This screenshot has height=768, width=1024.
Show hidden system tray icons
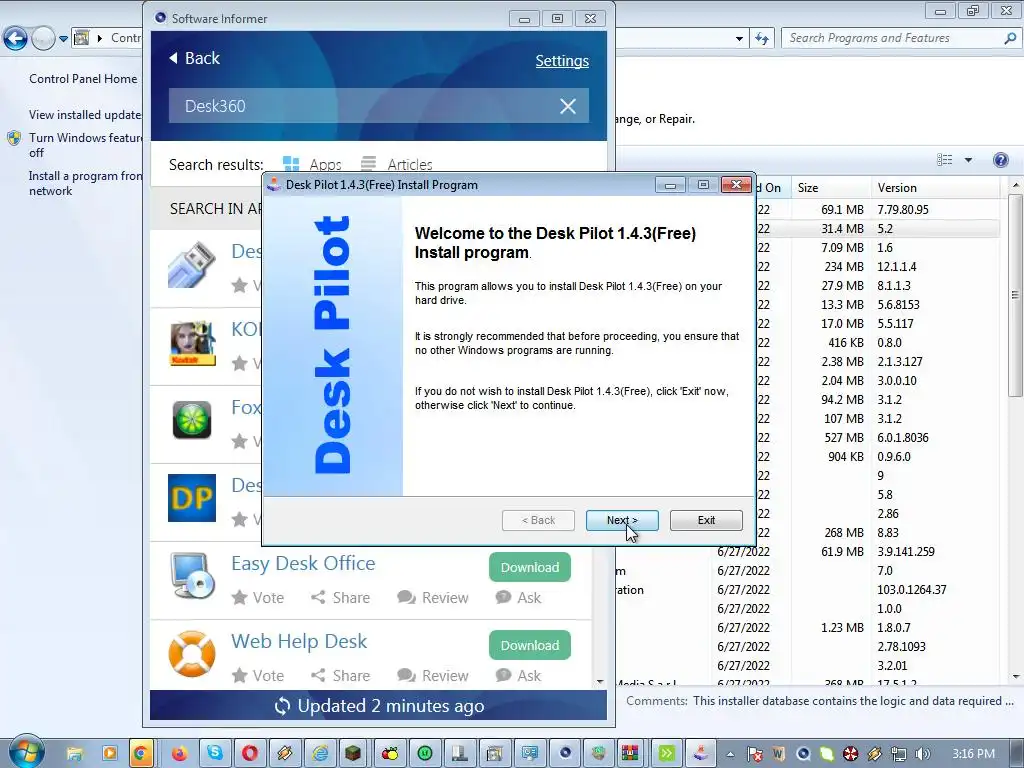click(730, 754)
